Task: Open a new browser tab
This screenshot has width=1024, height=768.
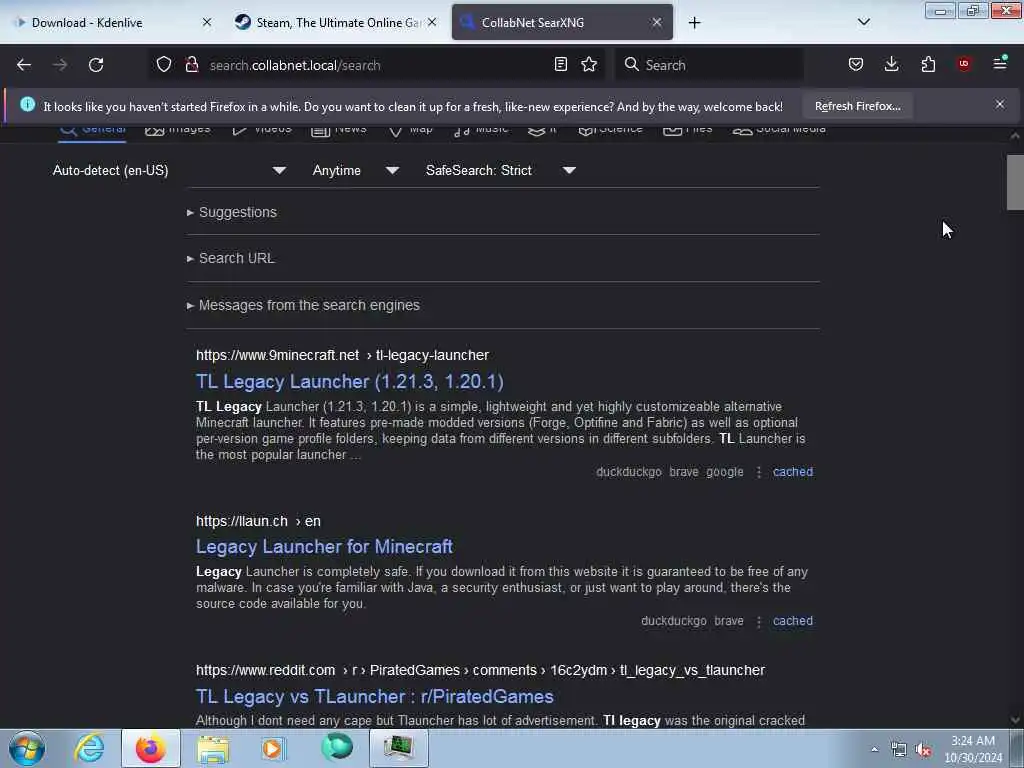Action: [694, 23]
